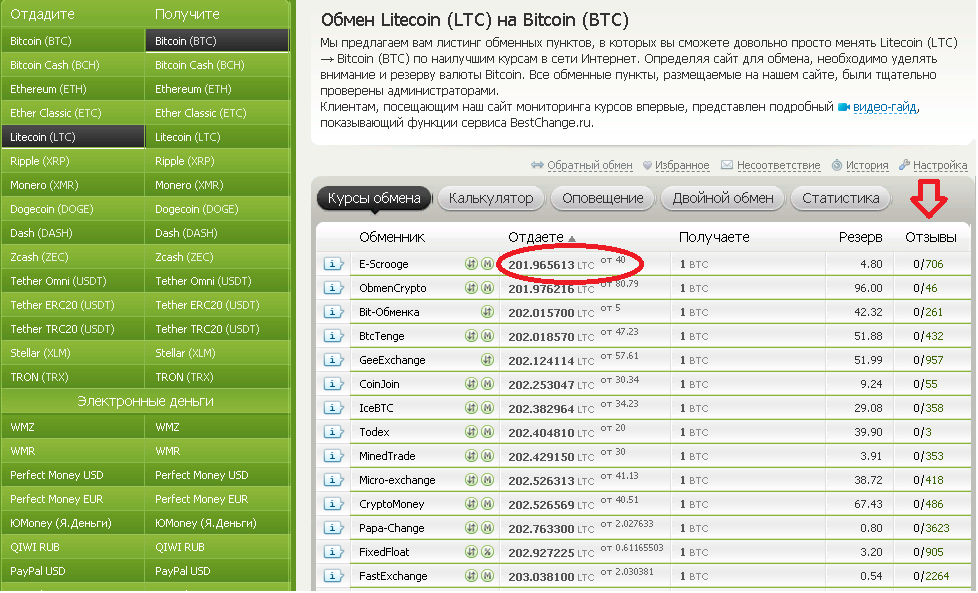Select PayPal USD in Отдадите column
This screenshot has width=978, height=593.
tap(73, 571)
